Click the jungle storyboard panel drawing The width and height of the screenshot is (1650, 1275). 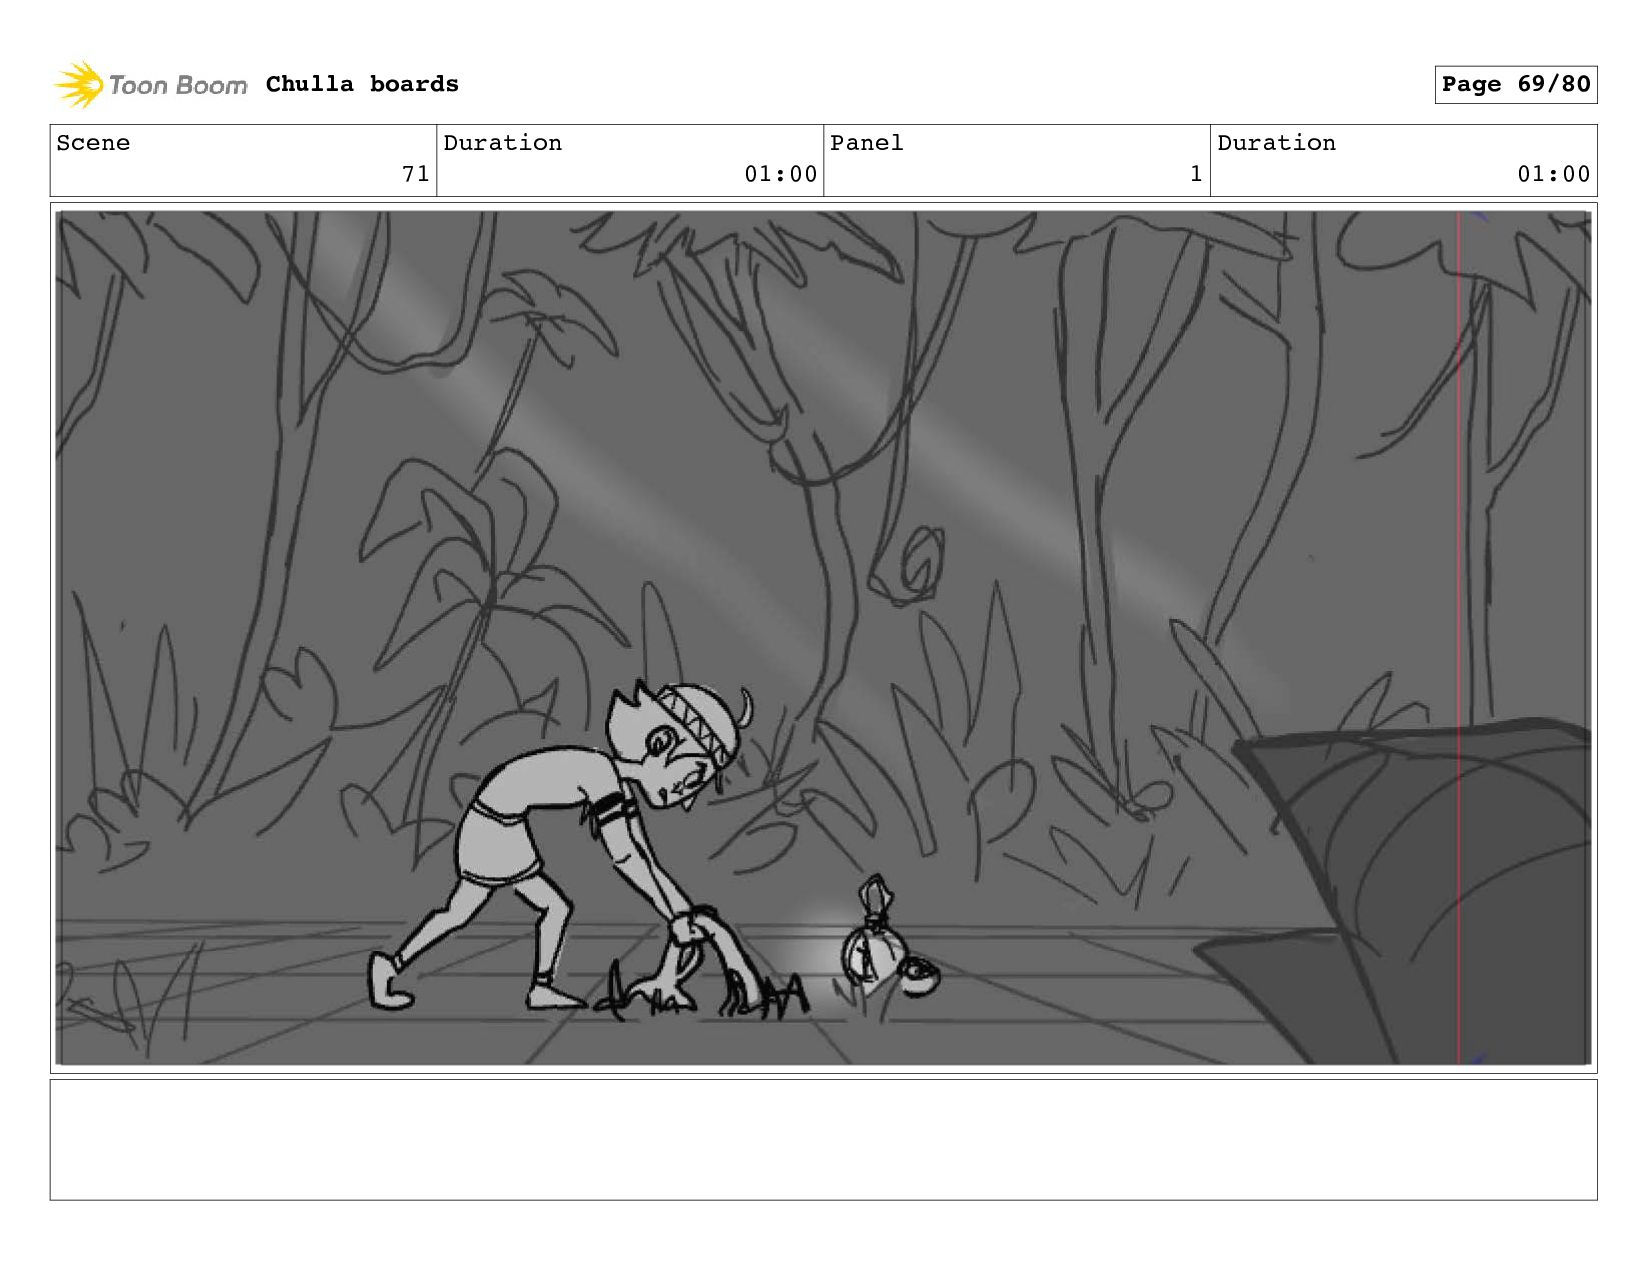[x=823, y=638]
